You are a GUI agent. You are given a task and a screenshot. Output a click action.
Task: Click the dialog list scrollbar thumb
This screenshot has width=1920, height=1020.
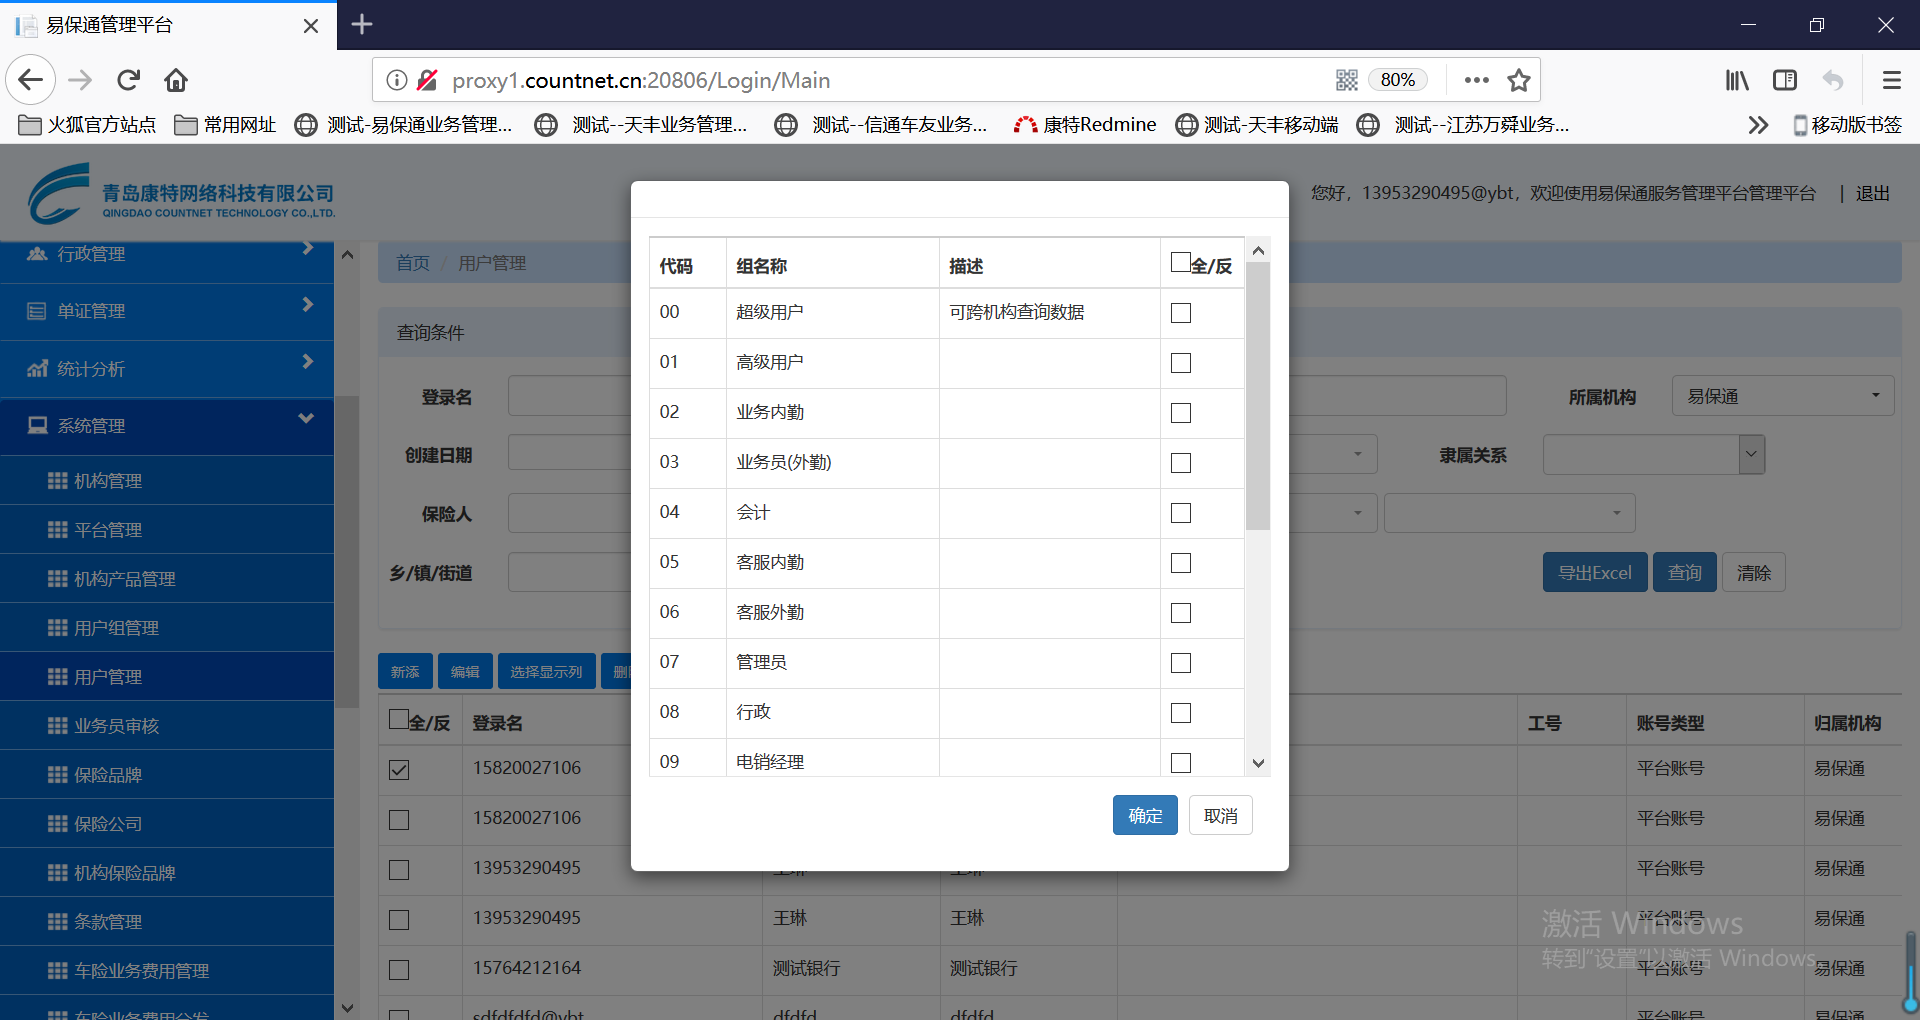[1258, 395]
